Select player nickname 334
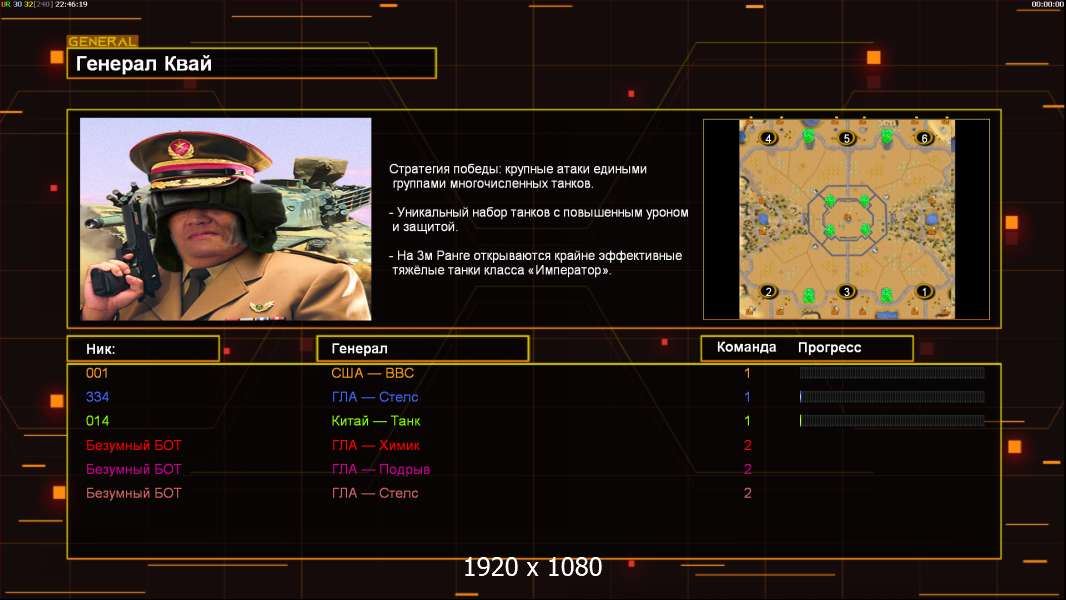Screen dimensions: 1066x600 click(x=97, y=397)
